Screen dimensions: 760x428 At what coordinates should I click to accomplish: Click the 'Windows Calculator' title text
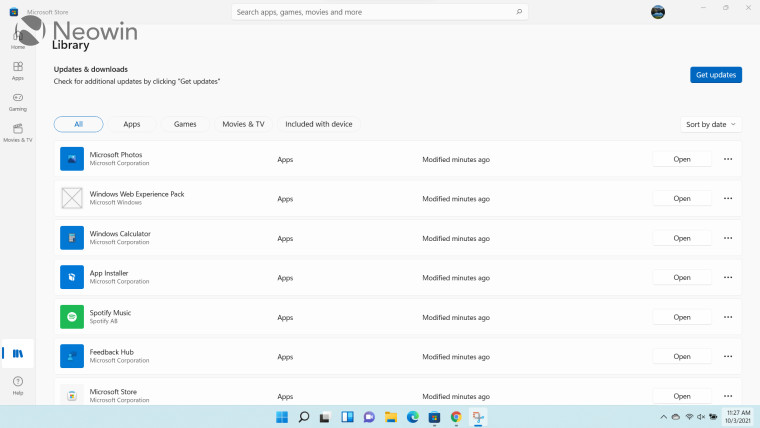(120, 234)
